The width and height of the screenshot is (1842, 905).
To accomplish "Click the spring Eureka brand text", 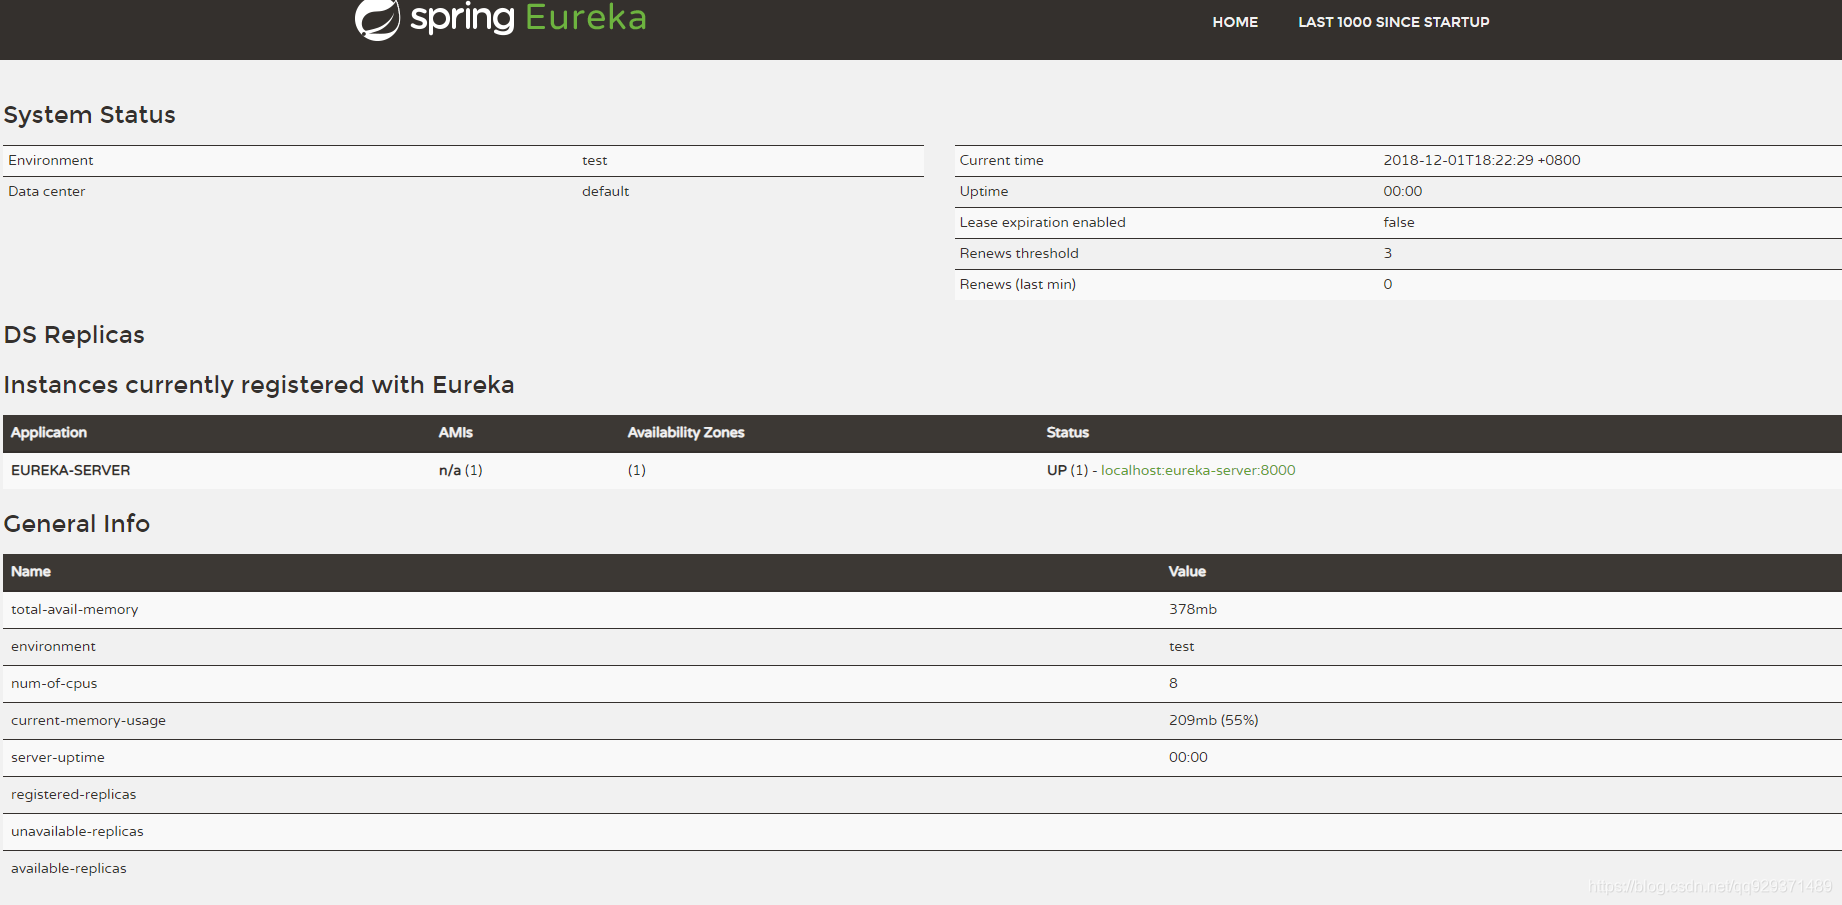I will click(528, 18).
